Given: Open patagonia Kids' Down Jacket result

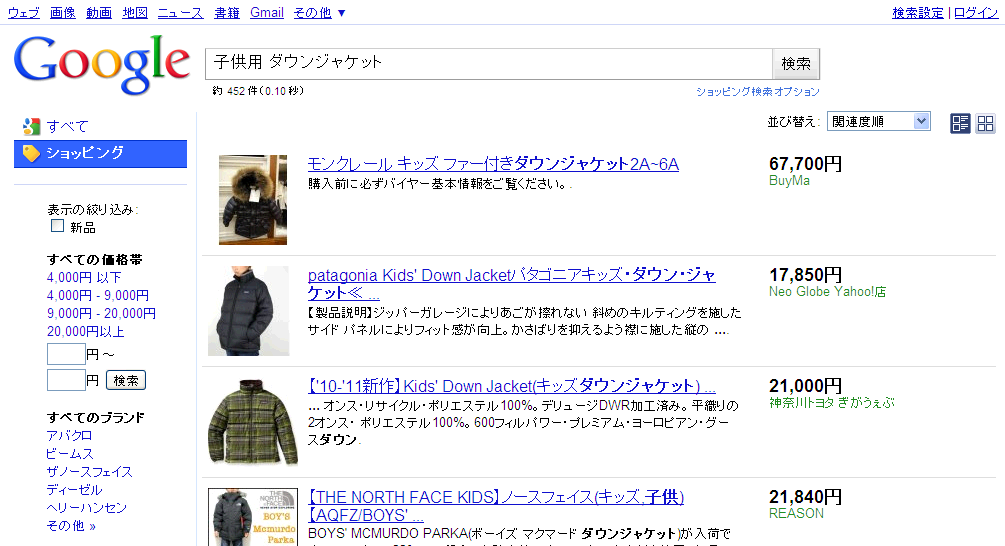Looking at the screenshot, I should click(x=511, y=284).
